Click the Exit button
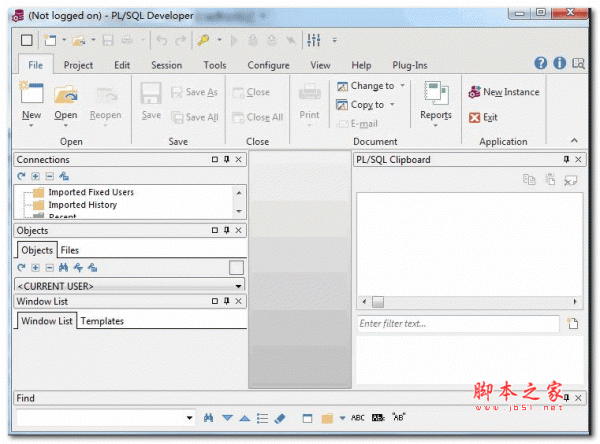 [x=483, y=117]
